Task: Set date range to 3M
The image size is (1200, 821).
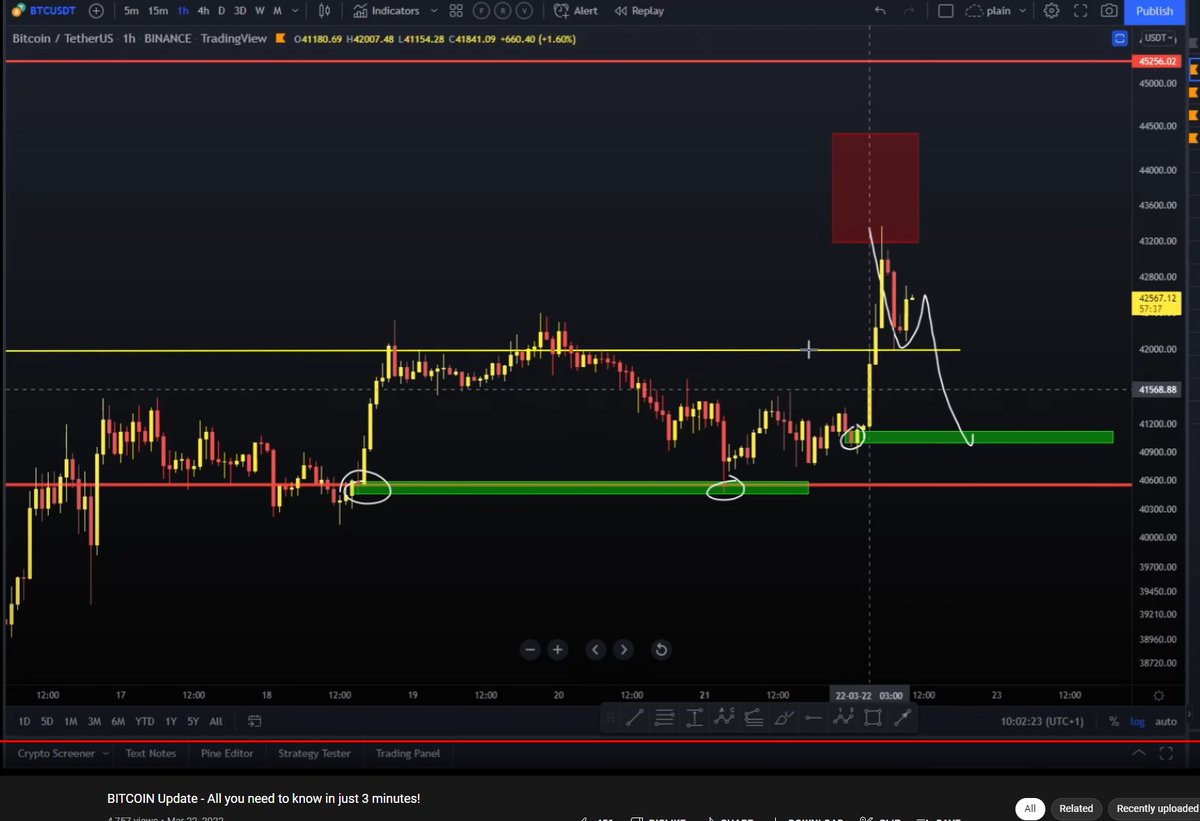Action: pos(94,721)
